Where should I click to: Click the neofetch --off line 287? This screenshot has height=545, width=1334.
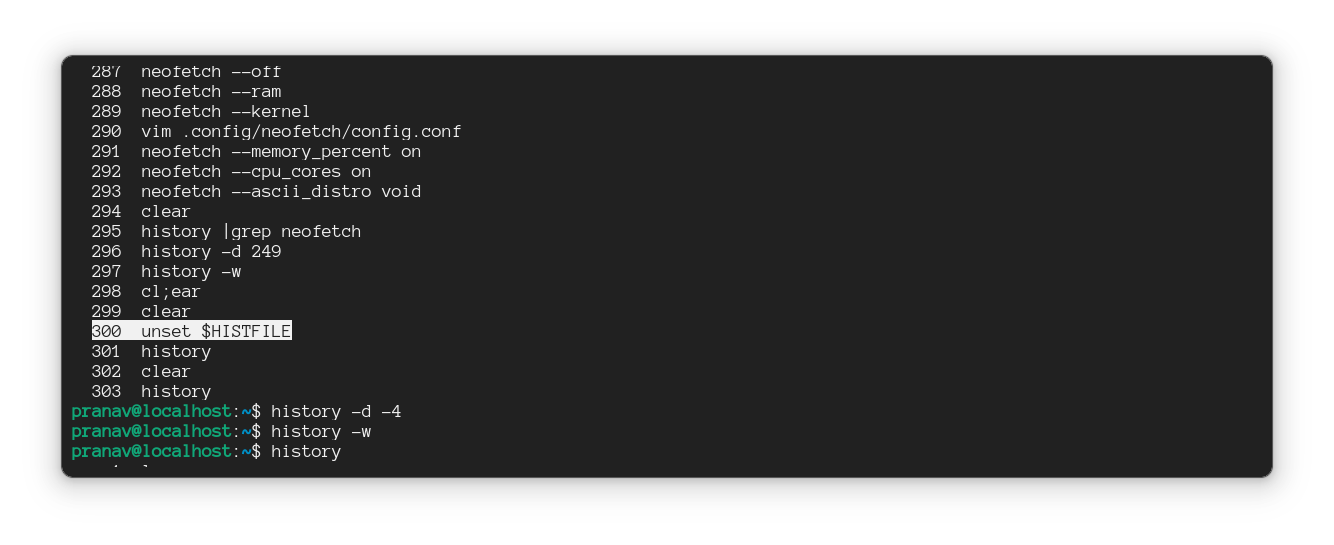point(210,72)
